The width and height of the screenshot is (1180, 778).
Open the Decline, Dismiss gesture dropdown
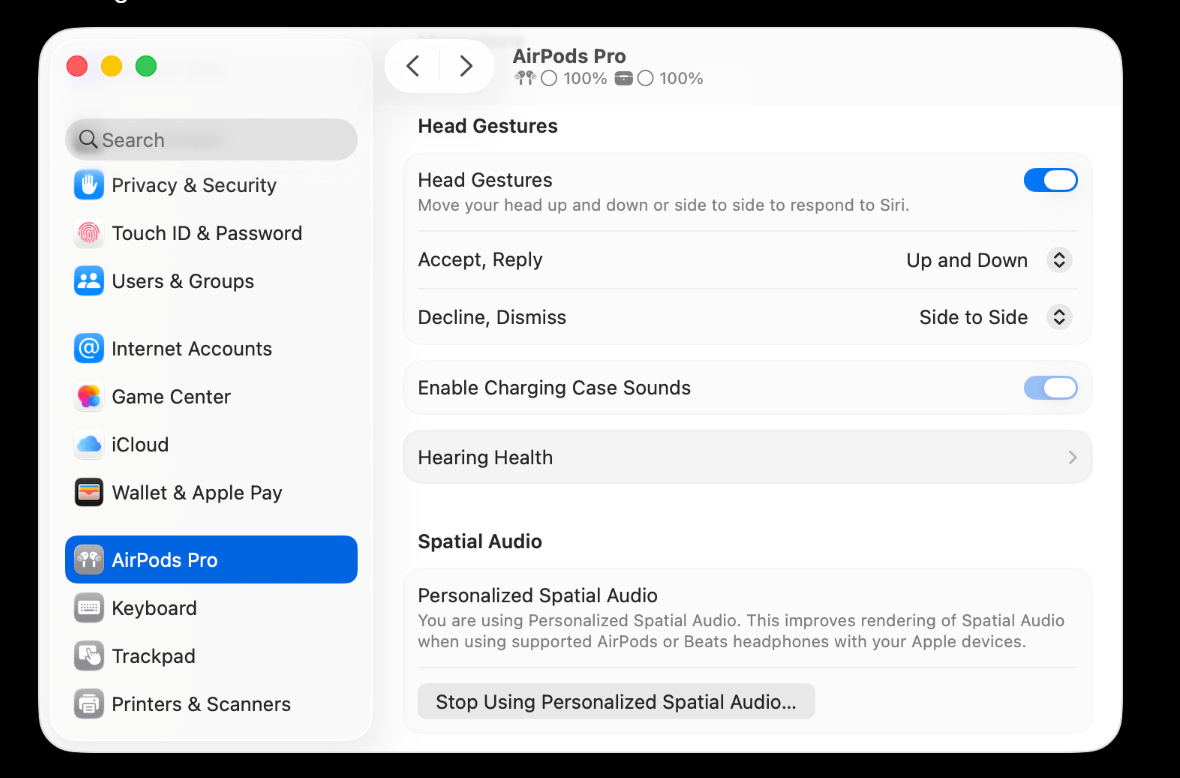(x=1058, y=317)
